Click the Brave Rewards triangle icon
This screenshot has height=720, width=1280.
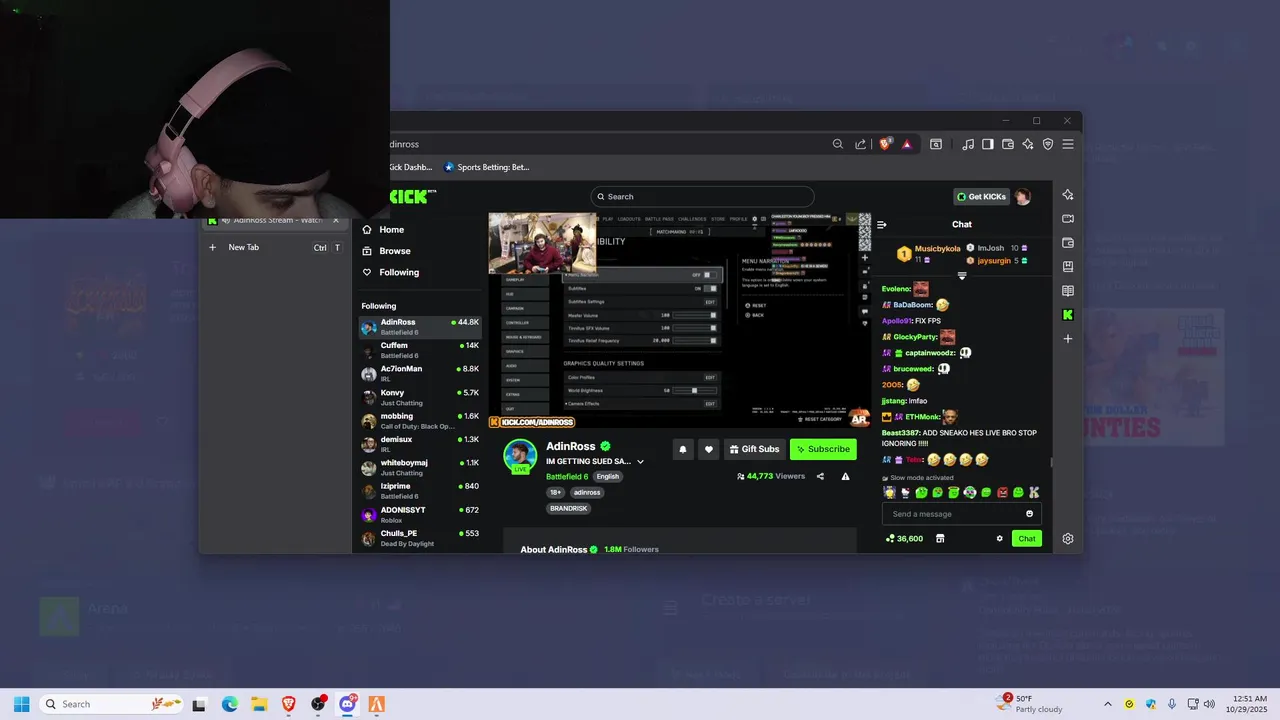907,144
